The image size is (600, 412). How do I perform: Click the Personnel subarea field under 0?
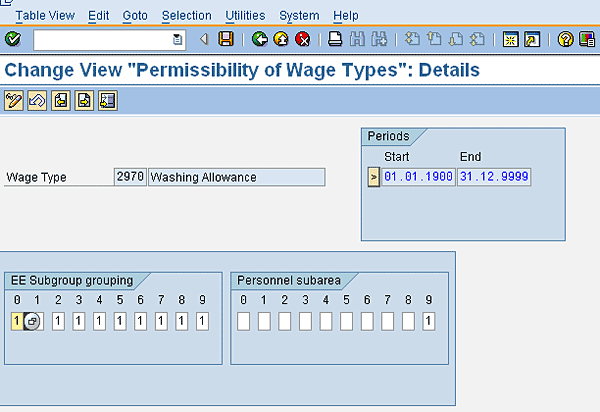243,321
